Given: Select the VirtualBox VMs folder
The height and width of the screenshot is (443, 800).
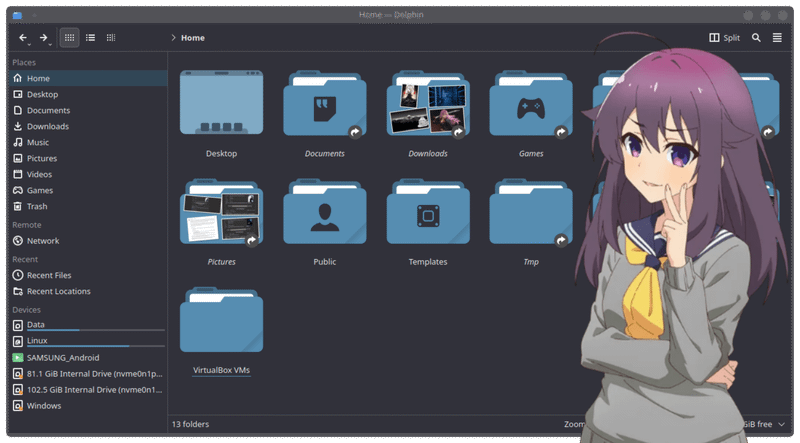Looking at the screenshot, I should tap(221, 322).
